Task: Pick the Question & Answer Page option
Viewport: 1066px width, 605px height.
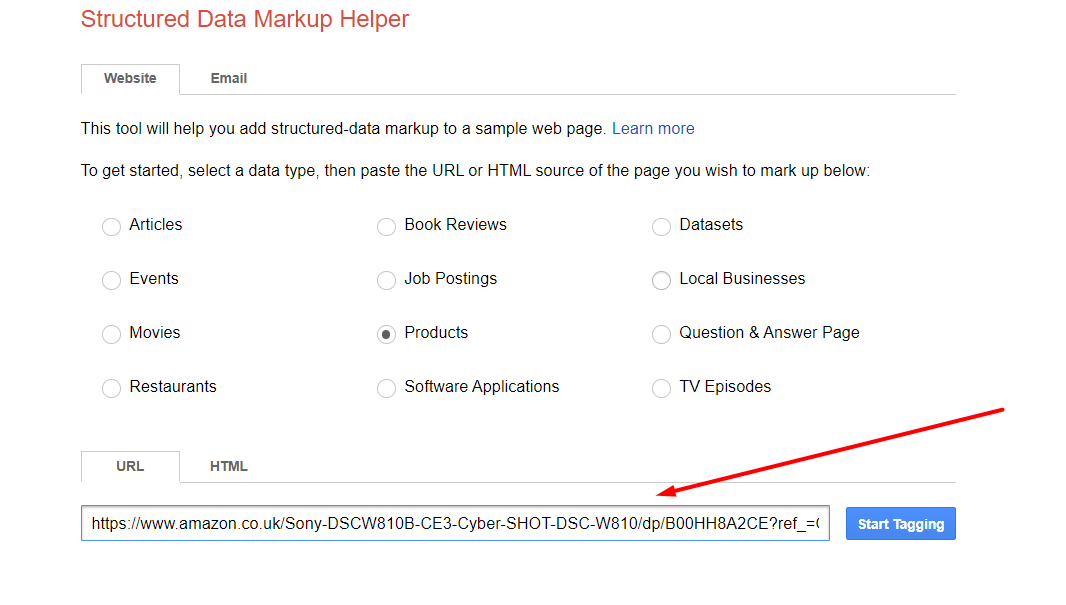Action: (x=661, y=335)
